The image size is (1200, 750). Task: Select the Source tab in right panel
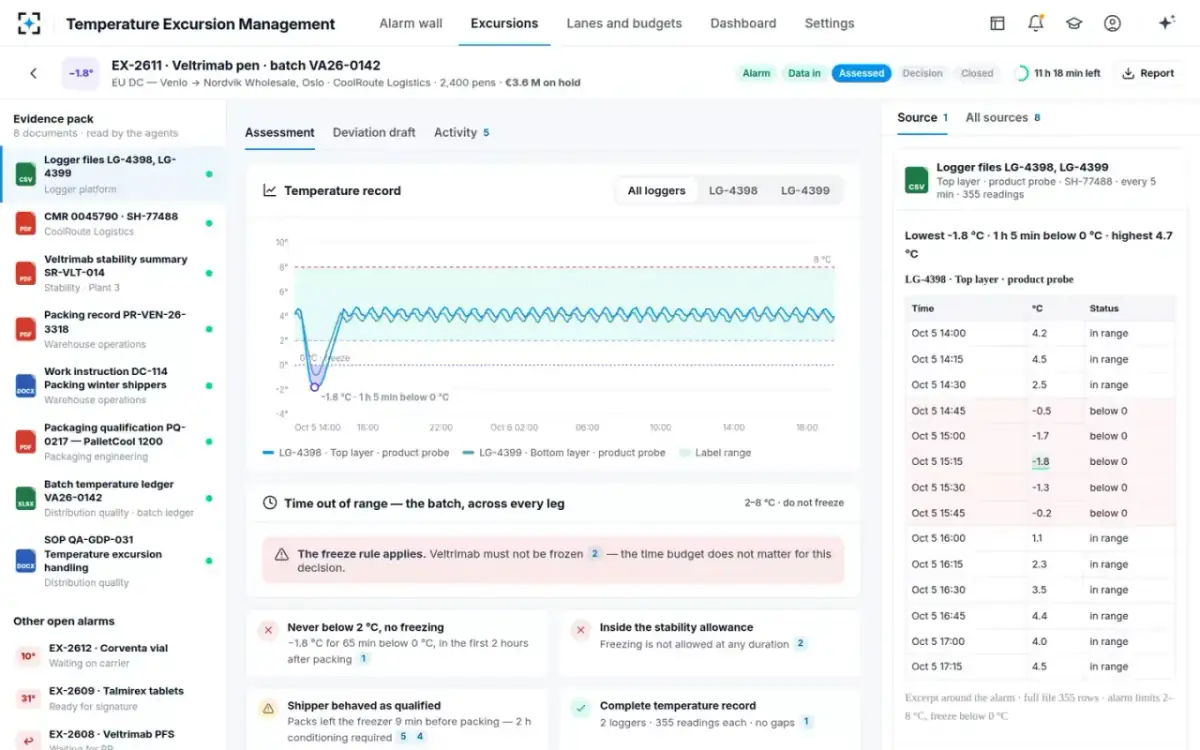922,117
